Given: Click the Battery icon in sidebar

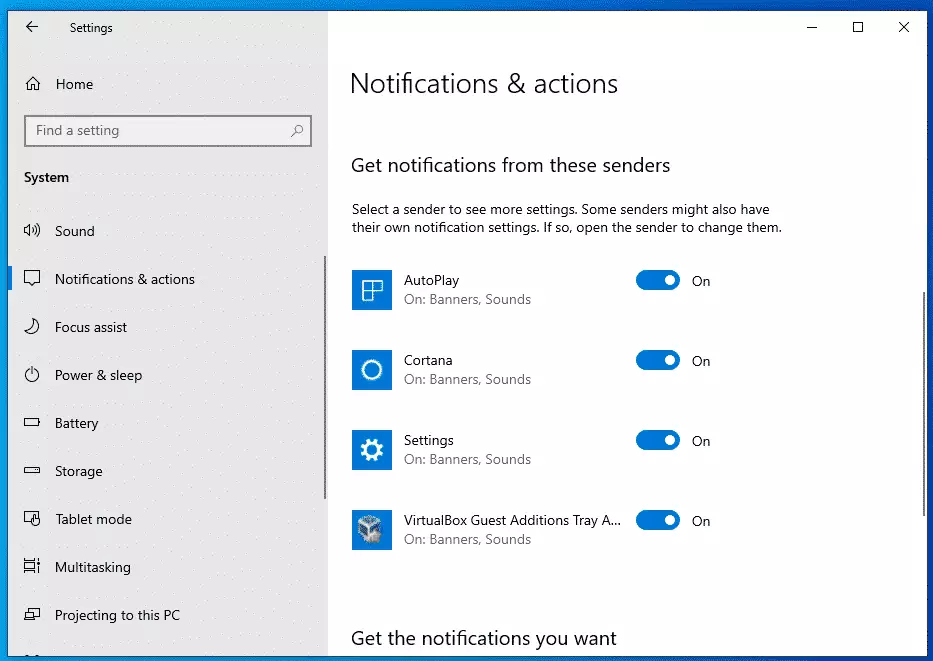Looking at the screenshot, I should click(x=32, y=422).
